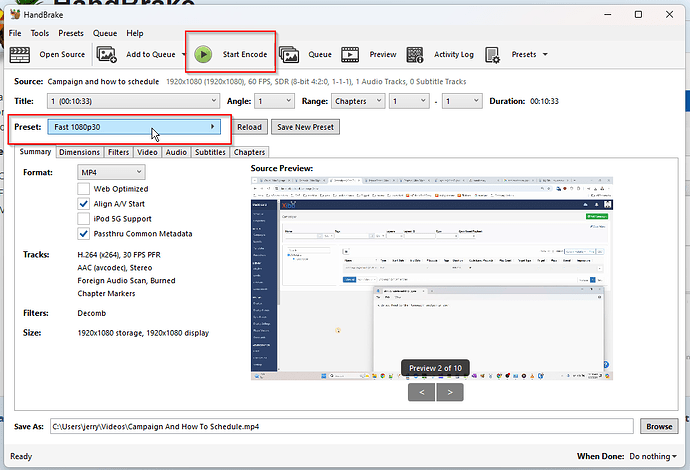Switch to the Subtitles tab

point(210,152)
